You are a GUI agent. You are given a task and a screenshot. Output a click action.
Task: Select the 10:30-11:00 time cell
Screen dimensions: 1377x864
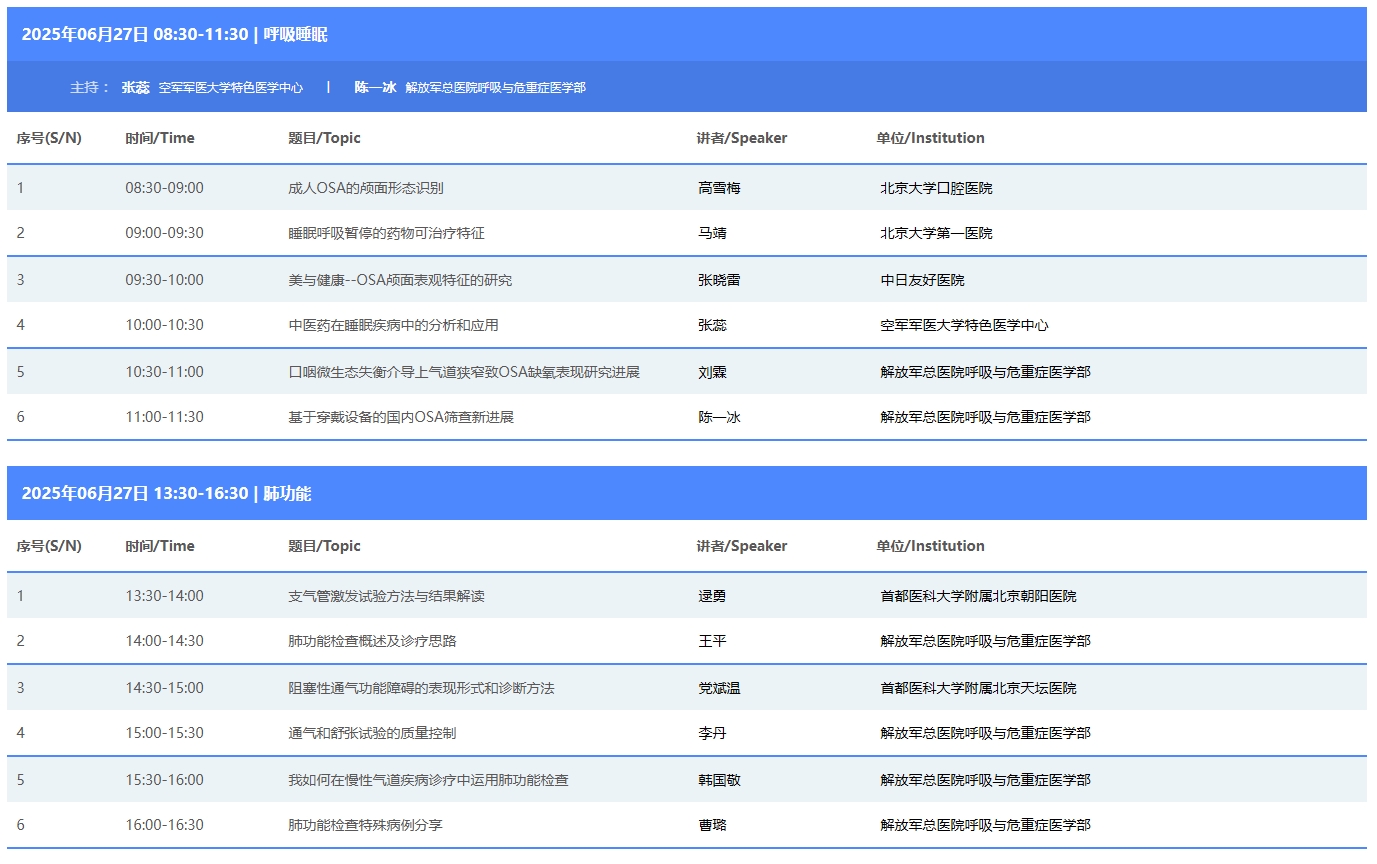(x=164, y=372)
